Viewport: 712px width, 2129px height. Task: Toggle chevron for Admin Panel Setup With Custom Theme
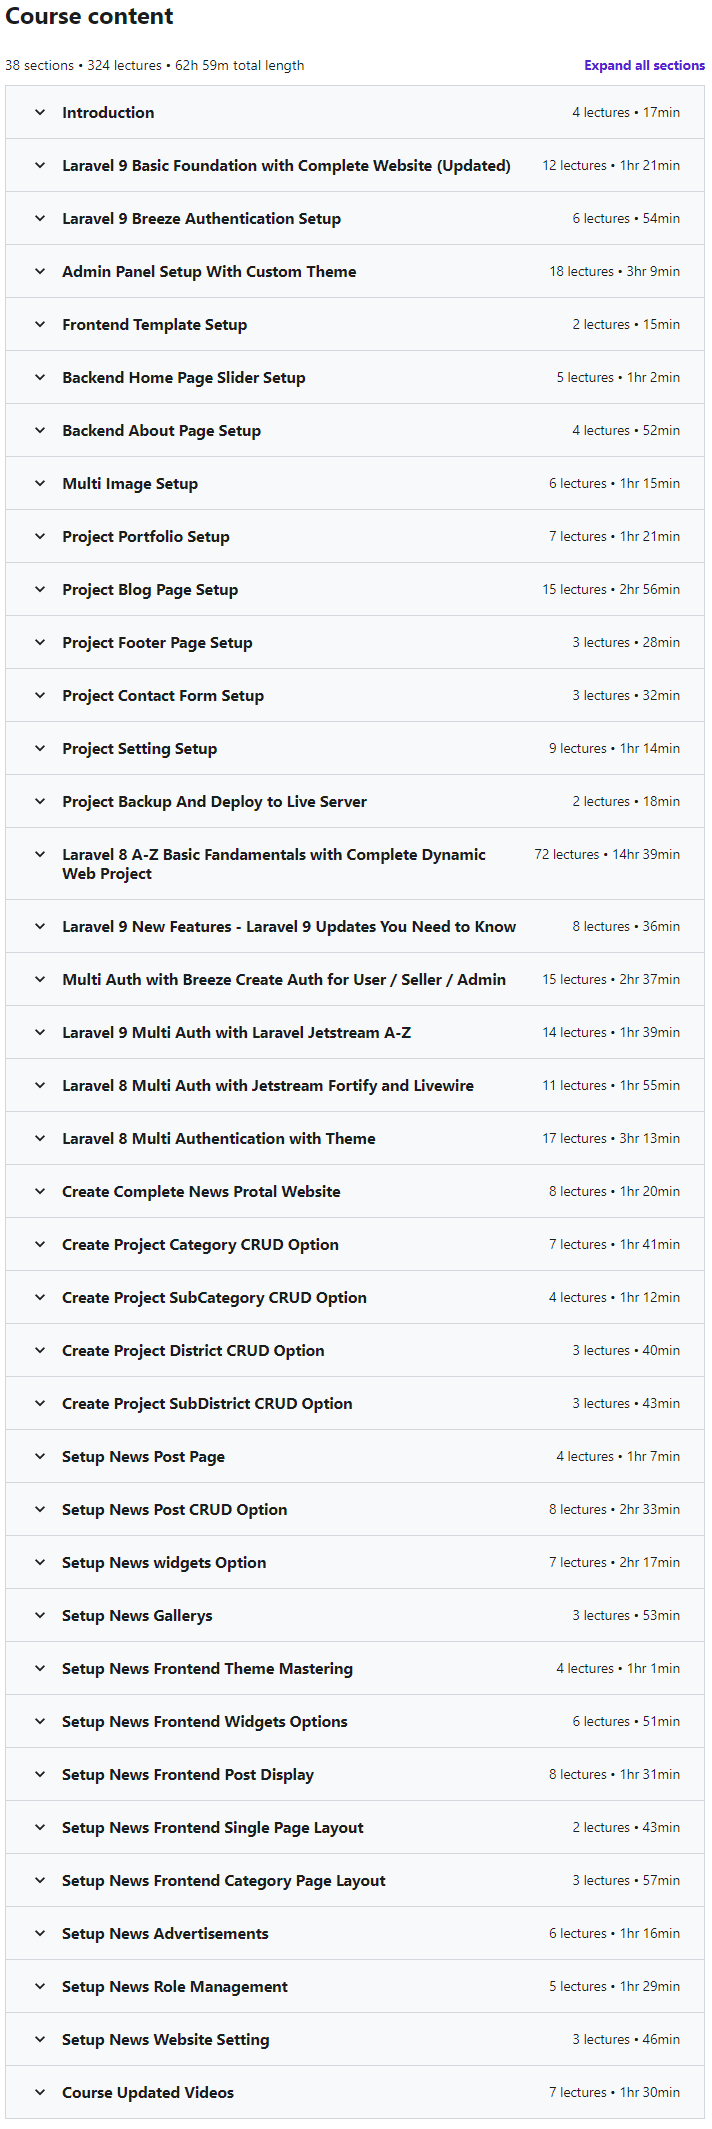click(40, 271)
